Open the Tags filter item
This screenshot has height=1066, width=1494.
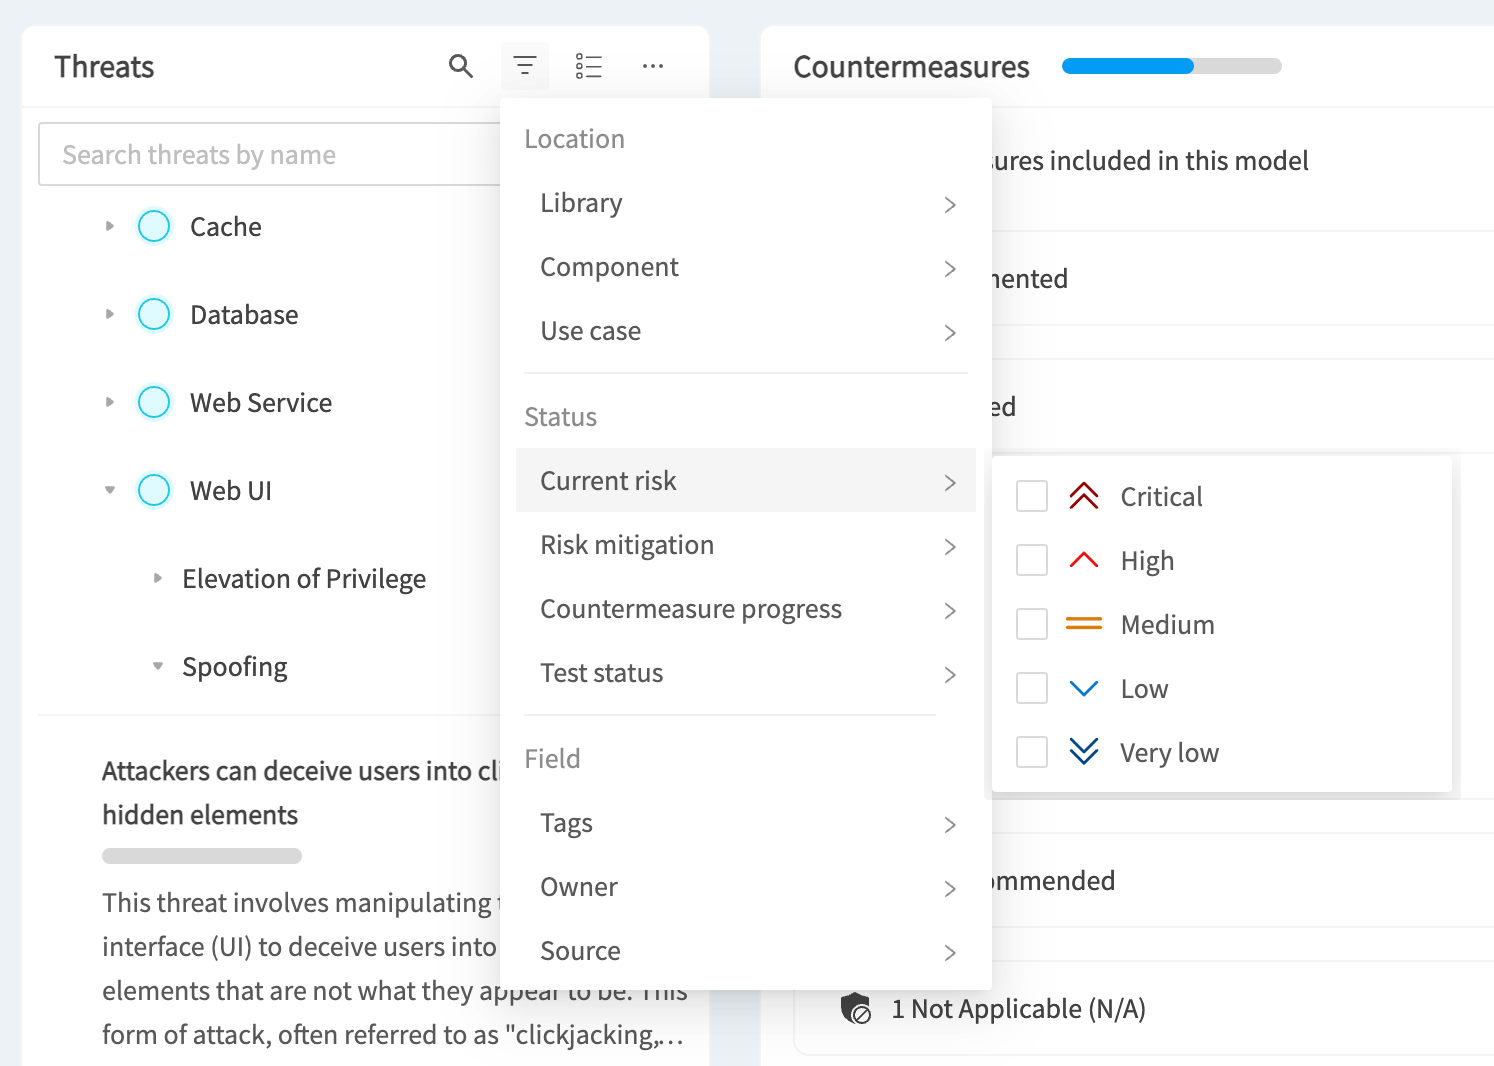[x=746, y=823]
